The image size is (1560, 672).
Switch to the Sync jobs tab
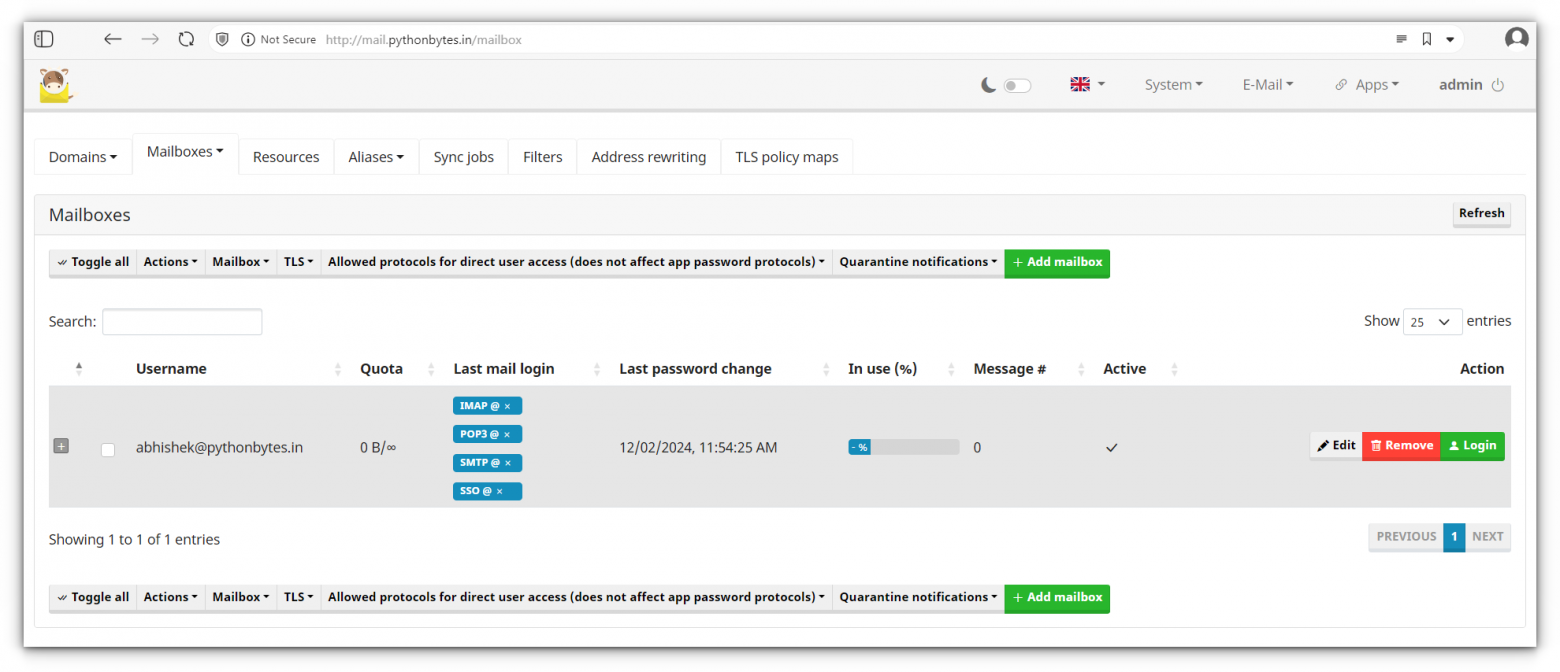463,157
